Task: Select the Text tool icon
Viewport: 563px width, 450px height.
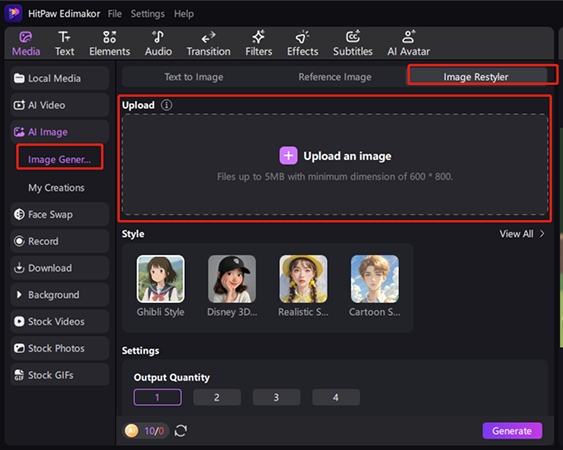Action: point(64,37)
